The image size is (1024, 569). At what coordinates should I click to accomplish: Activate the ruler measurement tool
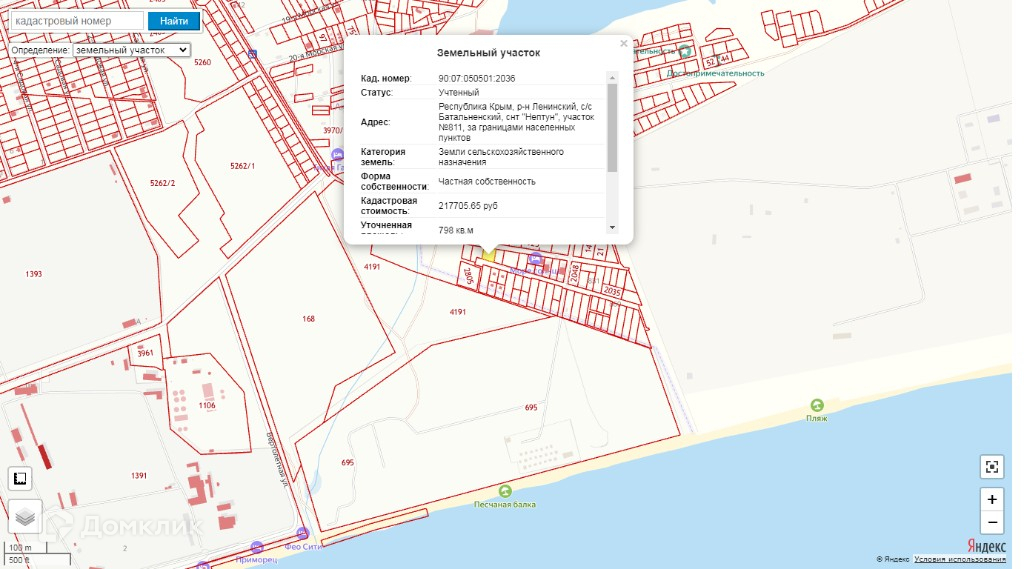tap(21, 478)
